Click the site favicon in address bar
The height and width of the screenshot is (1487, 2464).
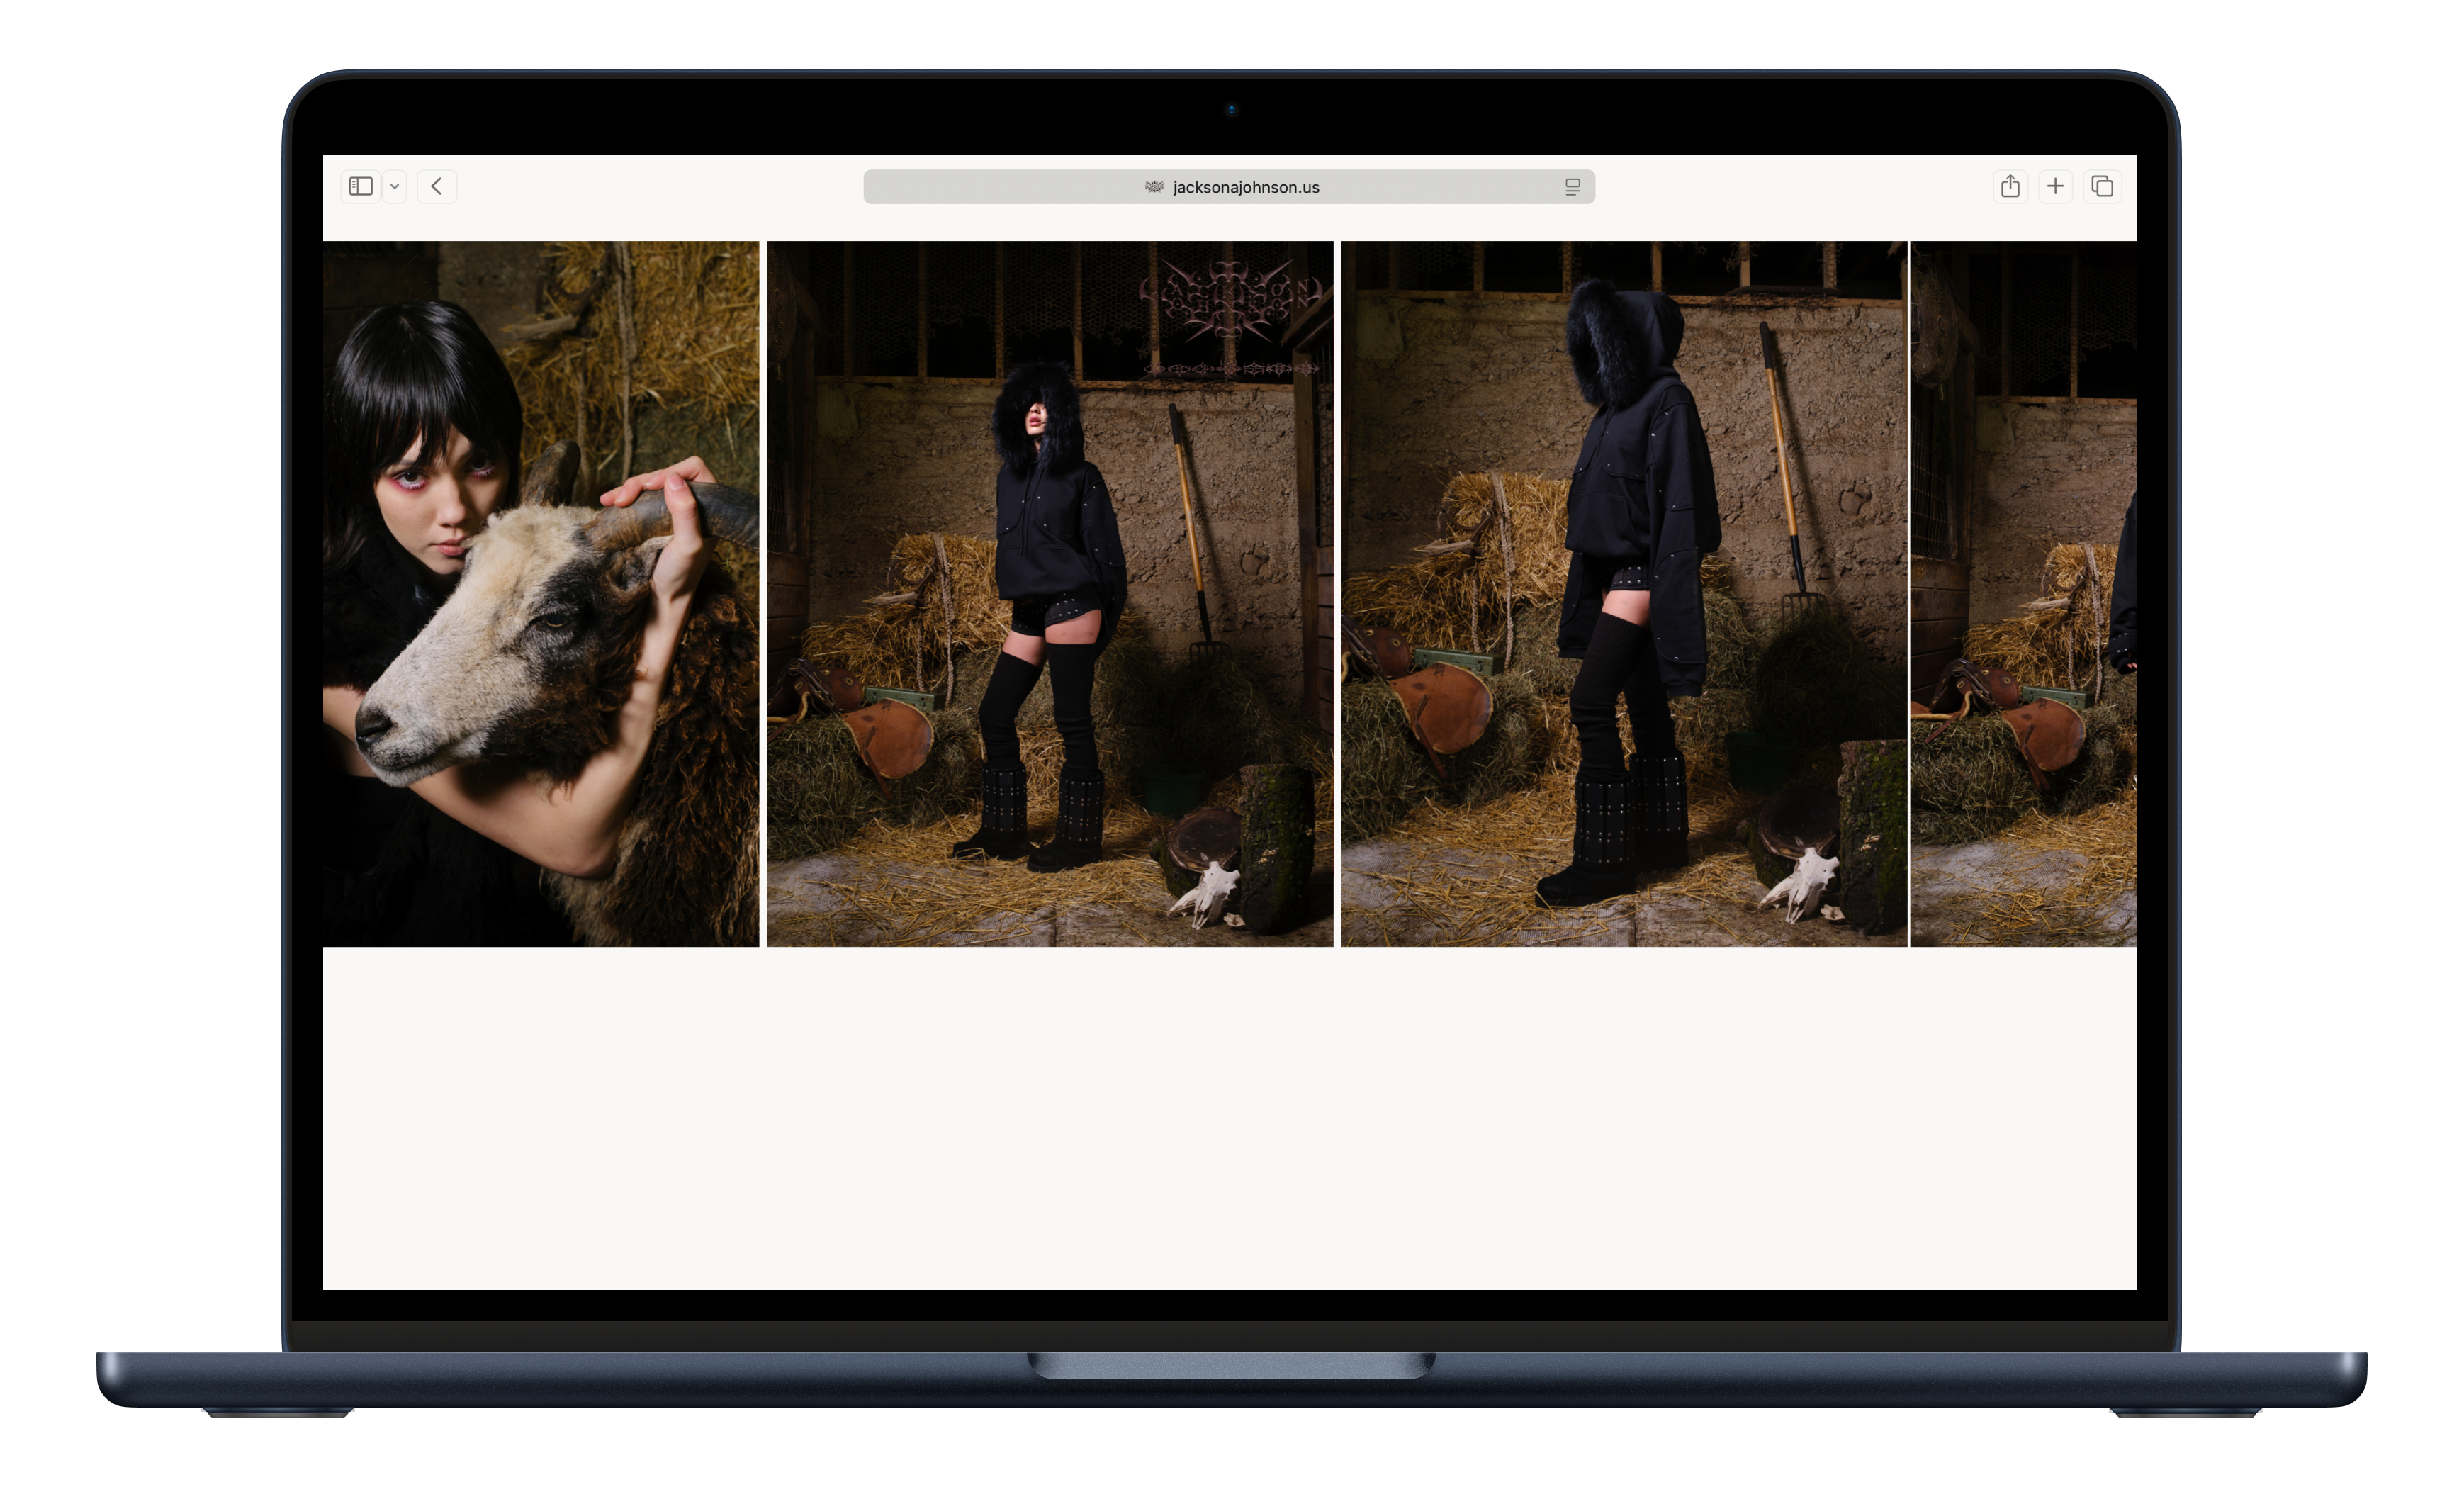(1154, 187)
